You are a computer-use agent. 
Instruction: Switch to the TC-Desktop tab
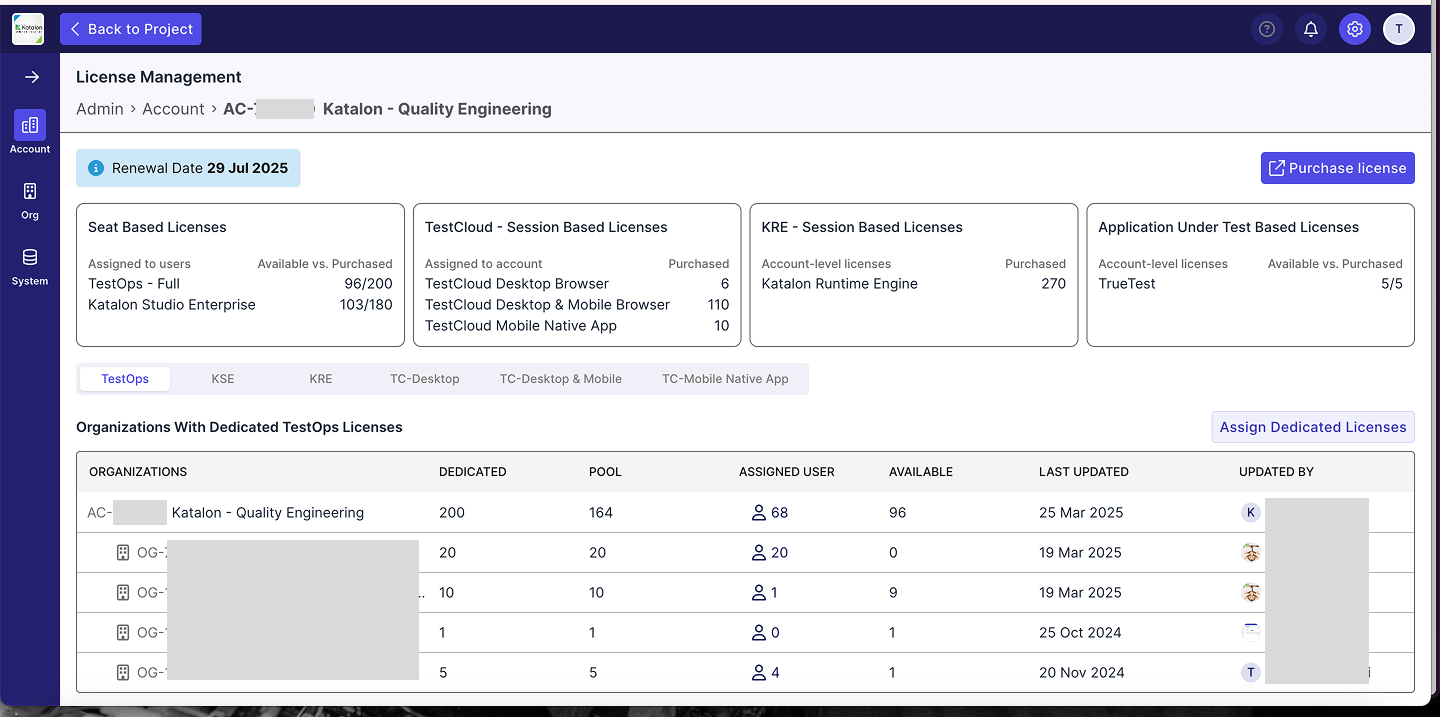[x=425, y=379]
